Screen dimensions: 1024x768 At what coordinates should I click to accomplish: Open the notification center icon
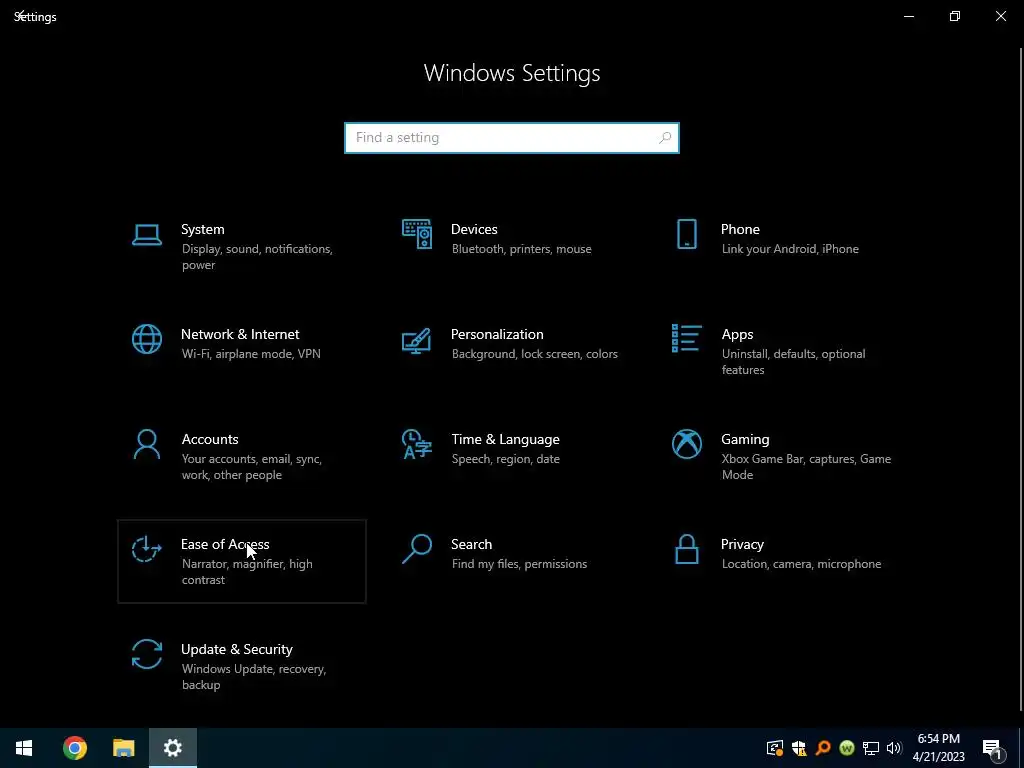(x=992, y=749)
